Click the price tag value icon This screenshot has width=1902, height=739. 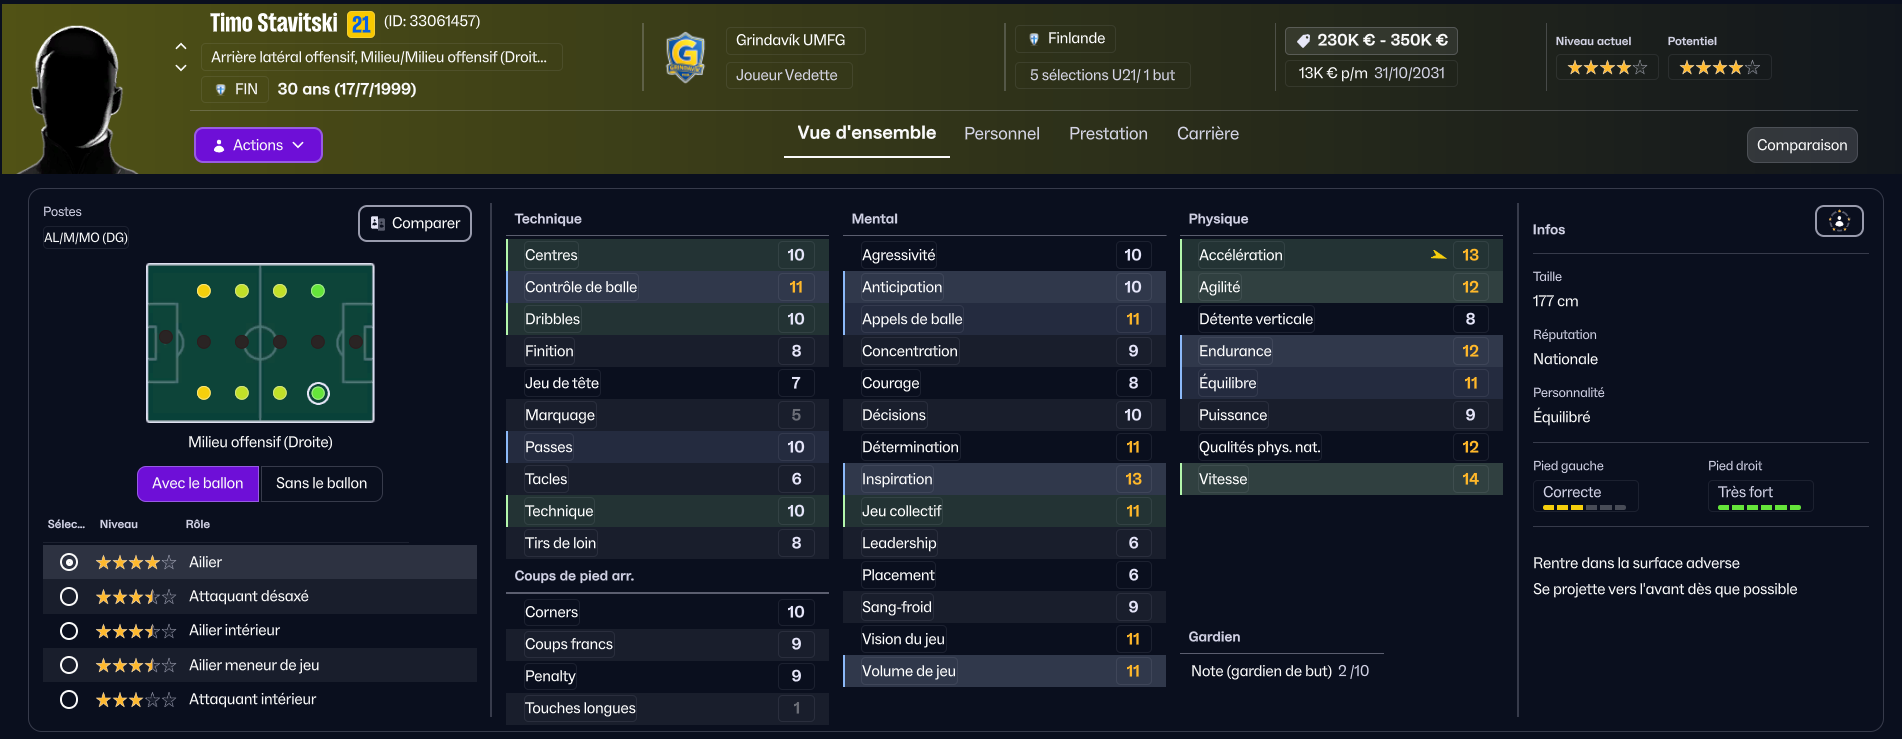(x=1303, y=41)
